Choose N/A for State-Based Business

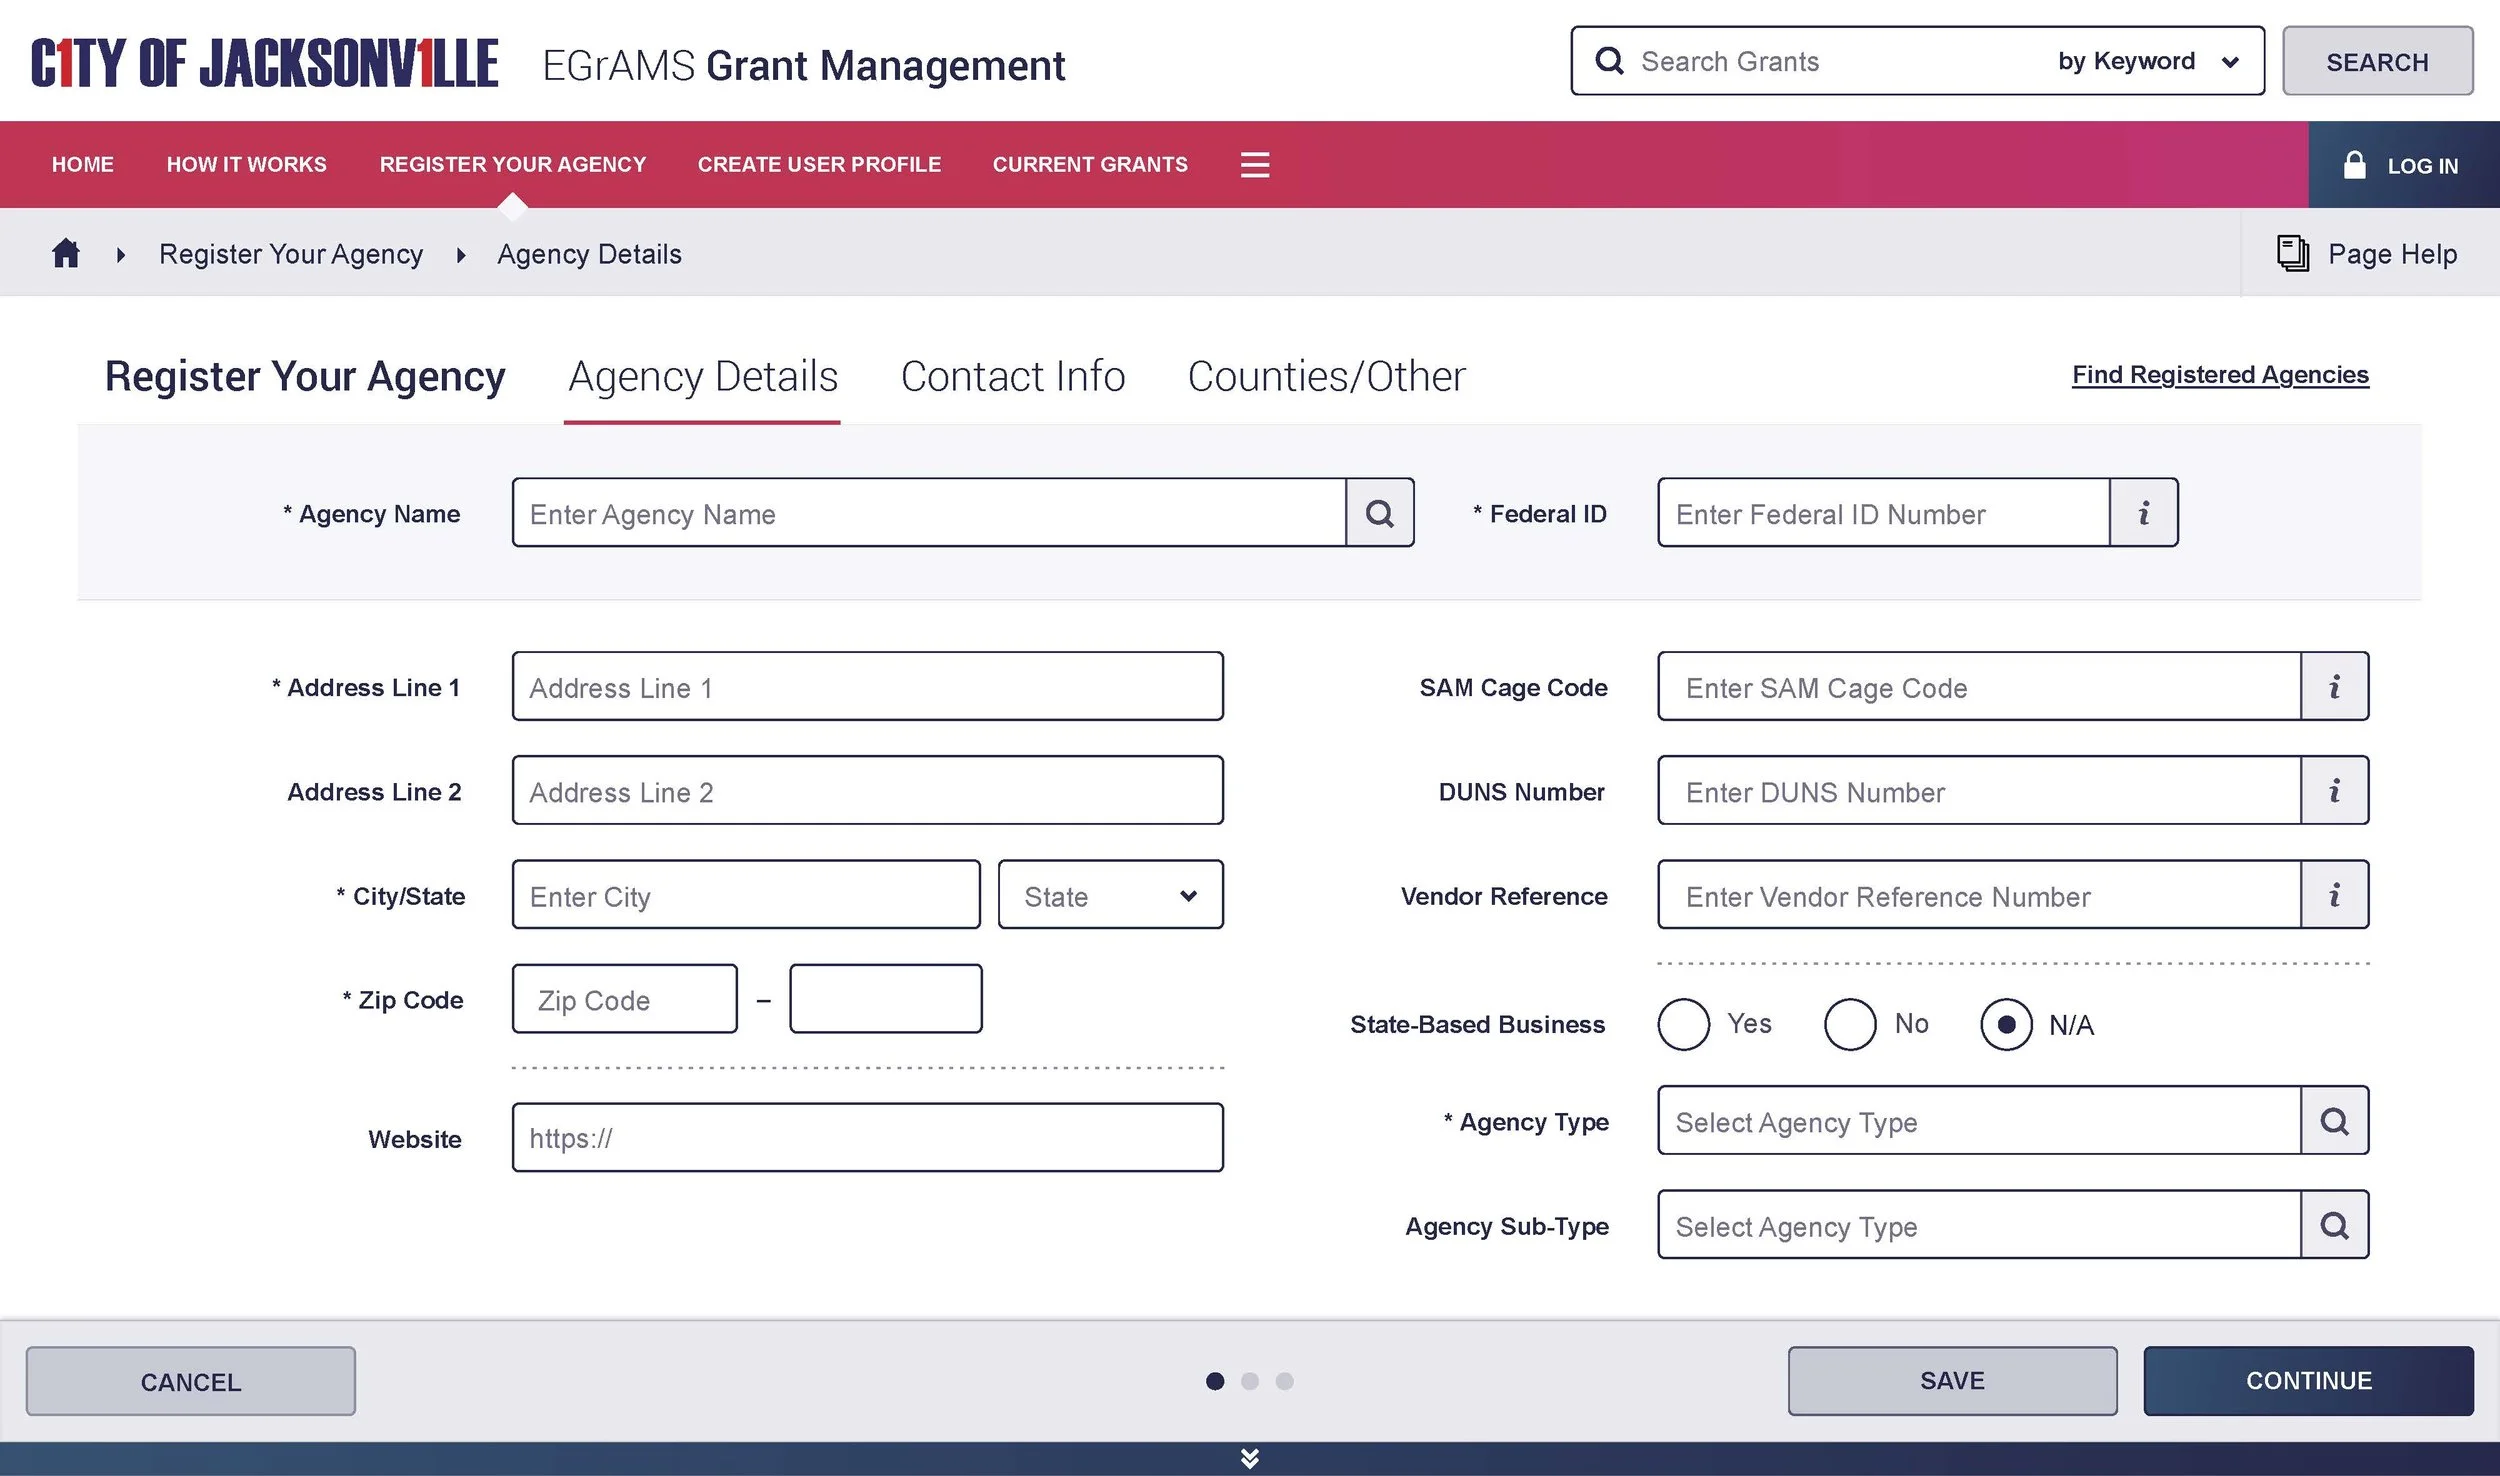(x=2006, y=1024)
